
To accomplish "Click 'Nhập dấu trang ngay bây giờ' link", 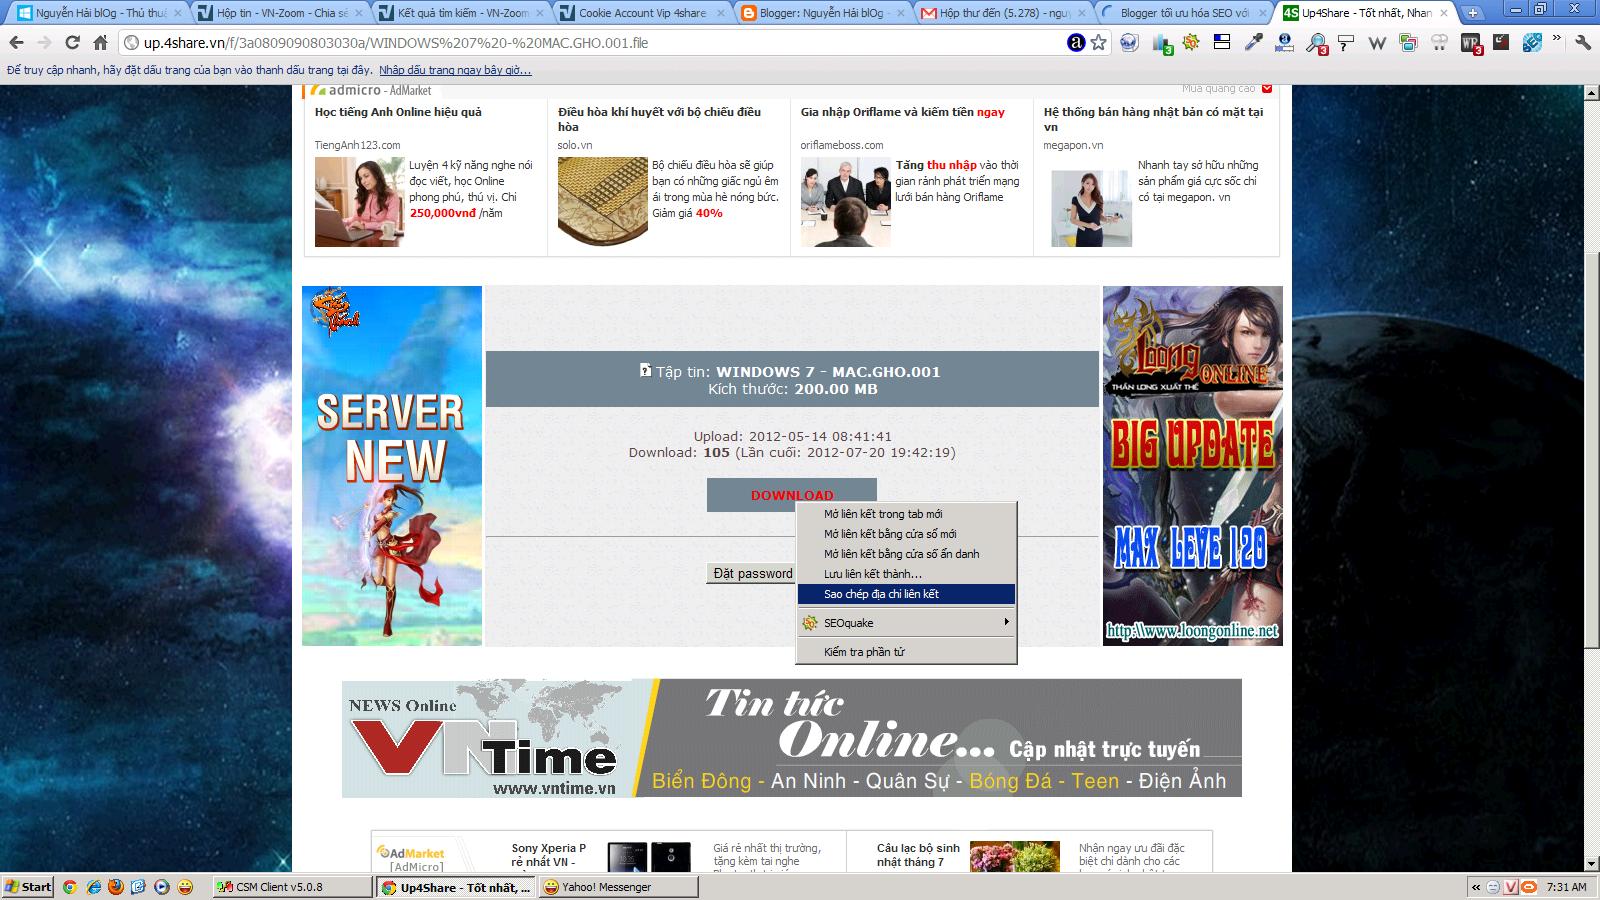I will [x=455, y=70].
